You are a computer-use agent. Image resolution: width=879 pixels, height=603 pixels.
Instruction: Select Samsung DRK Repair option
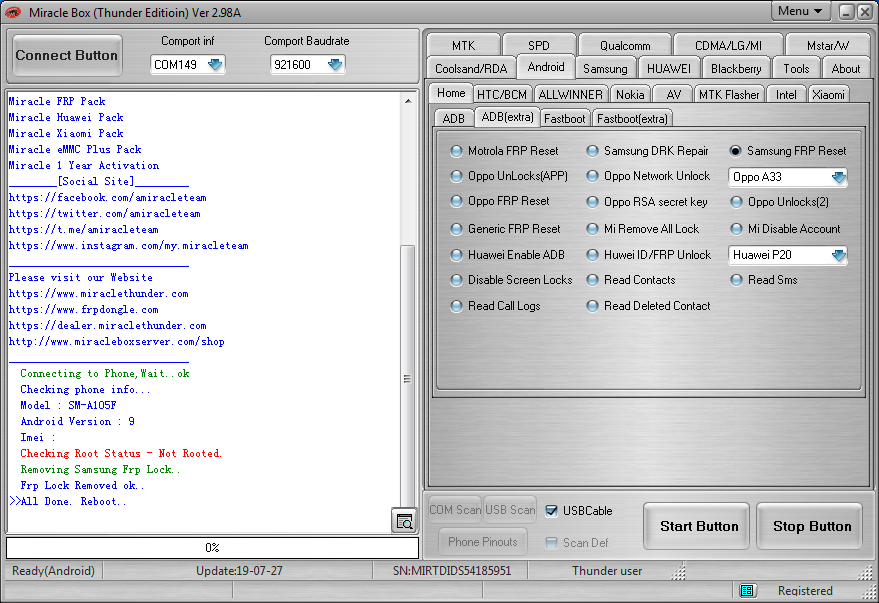tap(592, 151)
